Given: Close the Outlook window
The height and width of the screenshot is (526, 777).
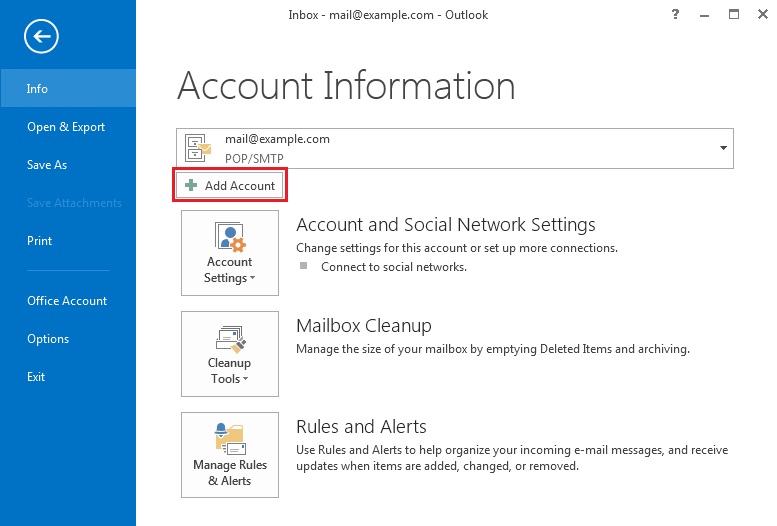Looking at the screenshot, I should 763,14.
